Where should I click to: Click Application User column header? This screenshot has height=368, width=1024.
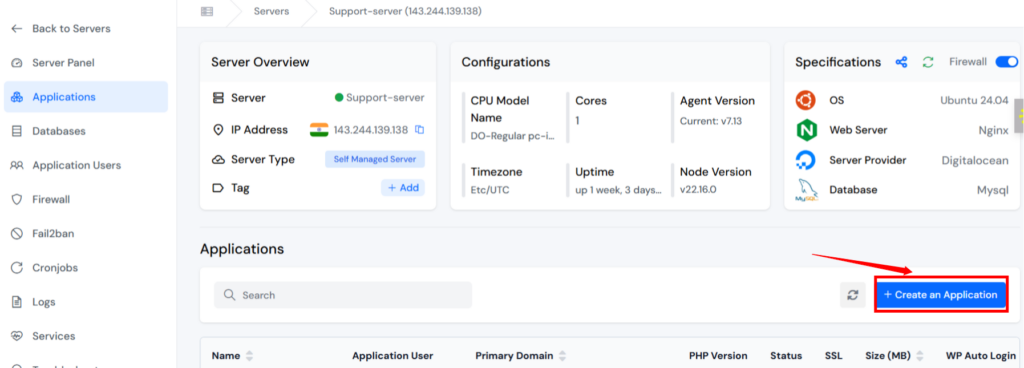click(x=392, y=356)
